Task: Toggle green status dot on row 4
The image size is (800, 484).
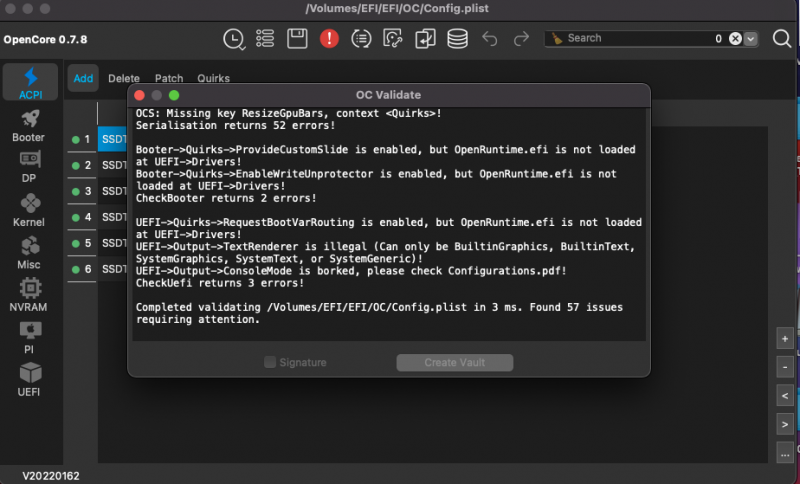Action: (x=75, y=217)
